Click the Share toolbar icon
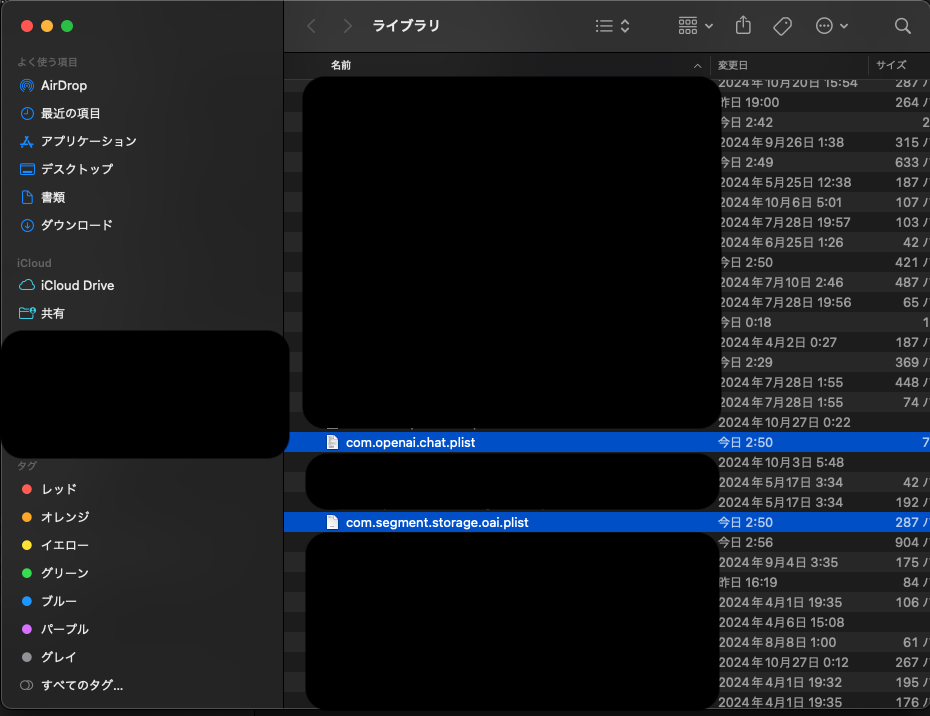Screen dimensions: 930x716 [x=743, y=26]
